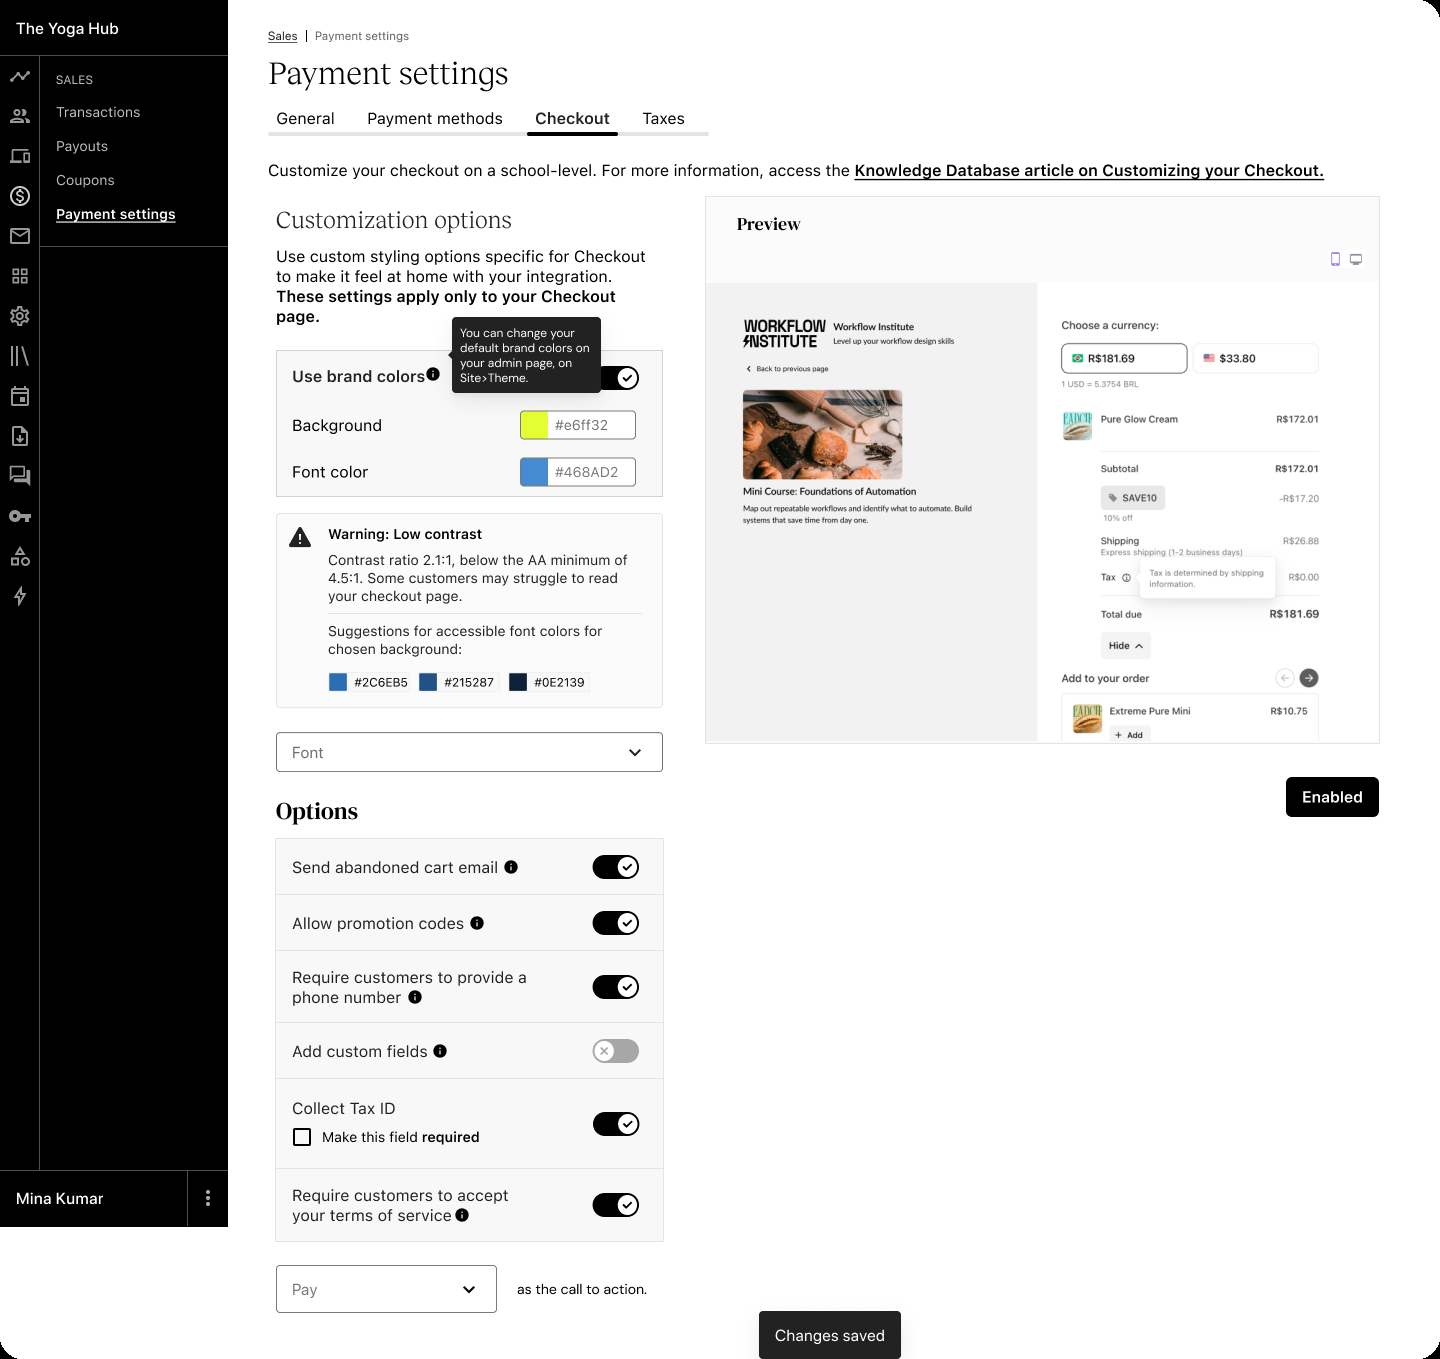Screen dimensions: 1440x1359
Task: Disable Send abandoned cart email toggle
Action: pyautogui.click(x=616, y=867)
